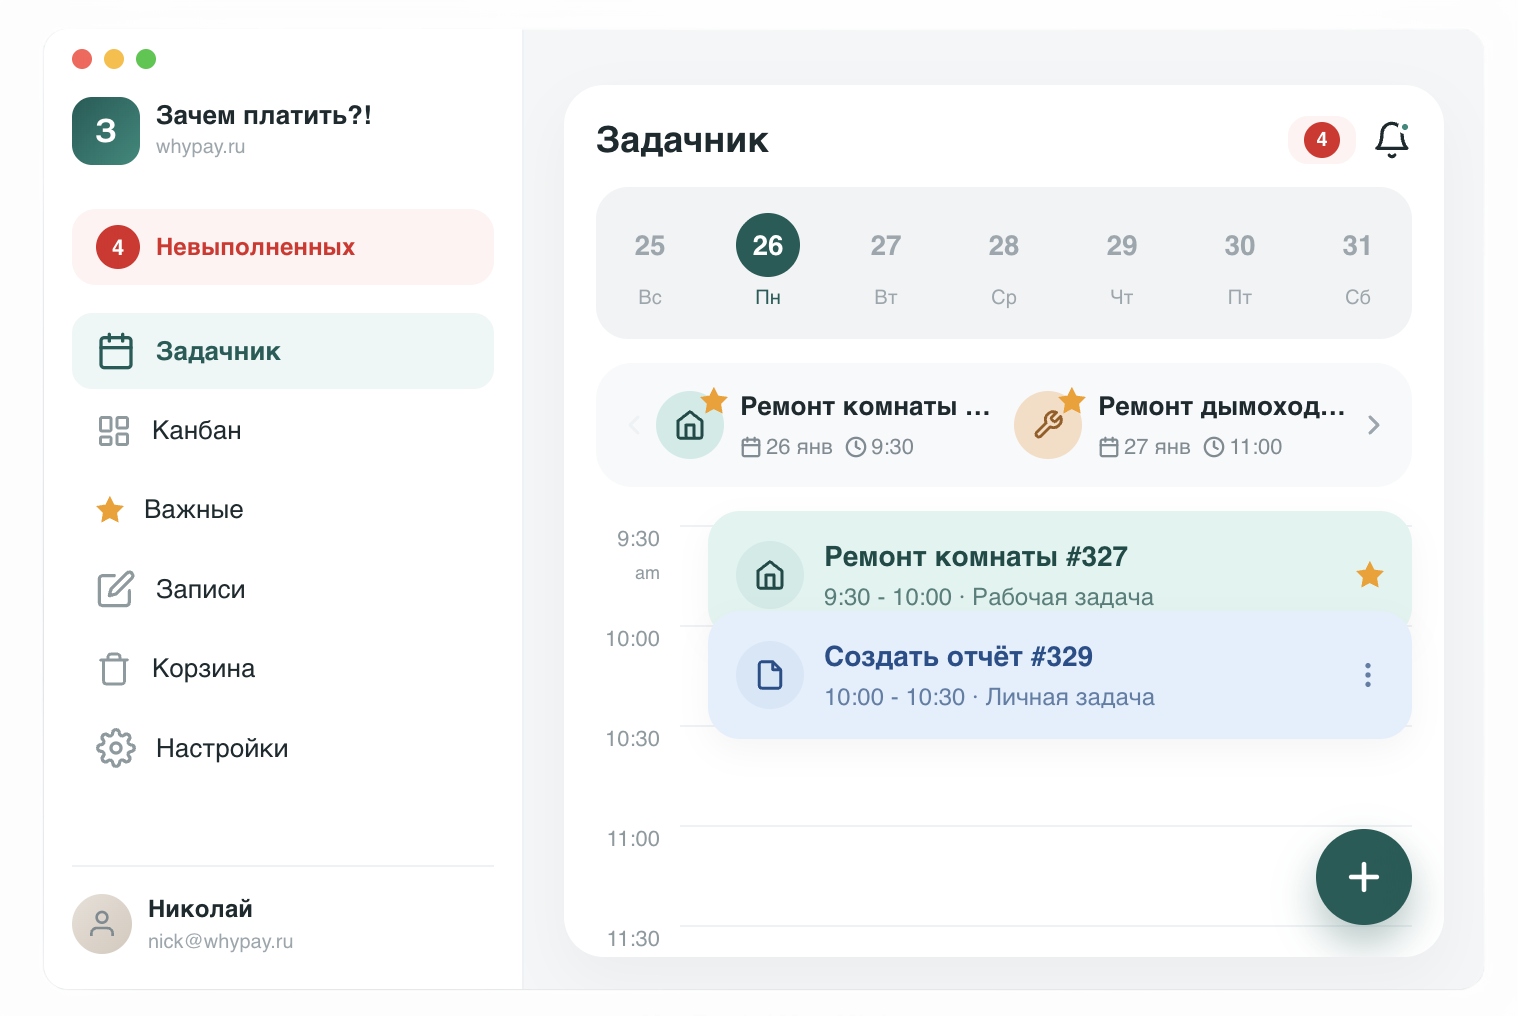Click wrench icon of Ремонт дымохода card
The height and width of the screenshot is (1016, 1518).
coord(1048,426)
